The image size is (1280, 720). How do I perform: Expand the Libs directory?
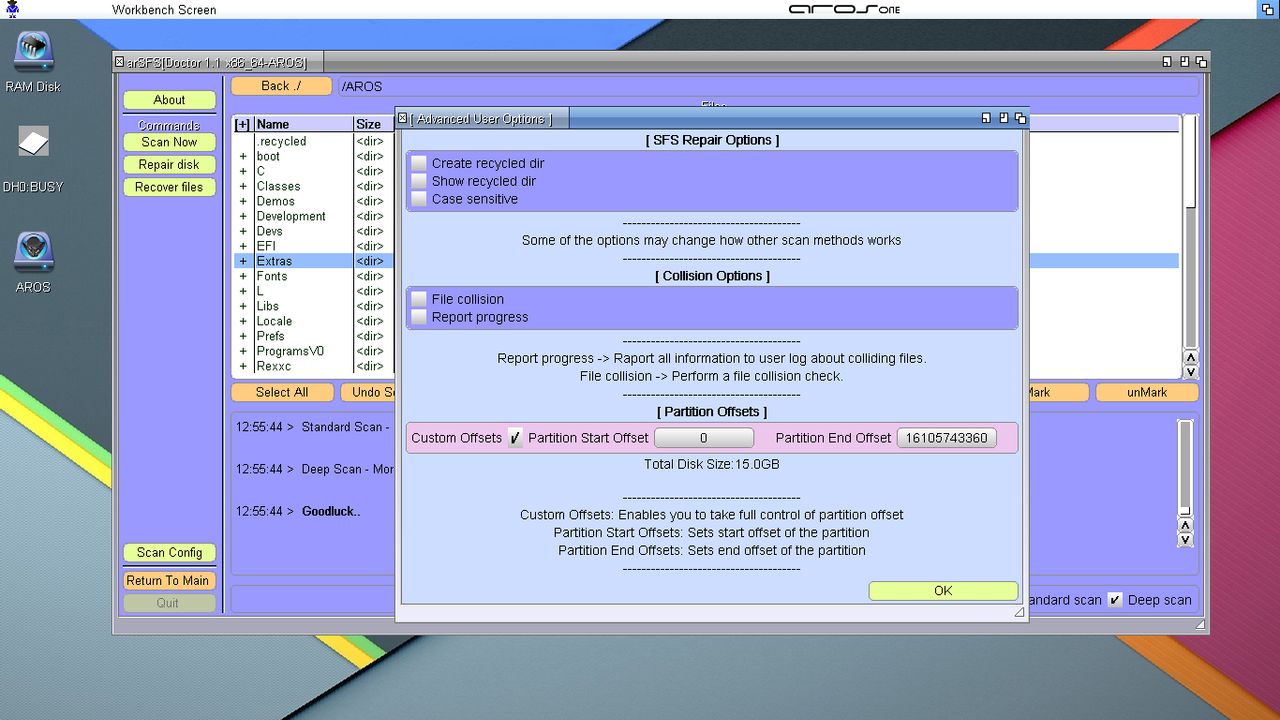click(x=242, y=306)
